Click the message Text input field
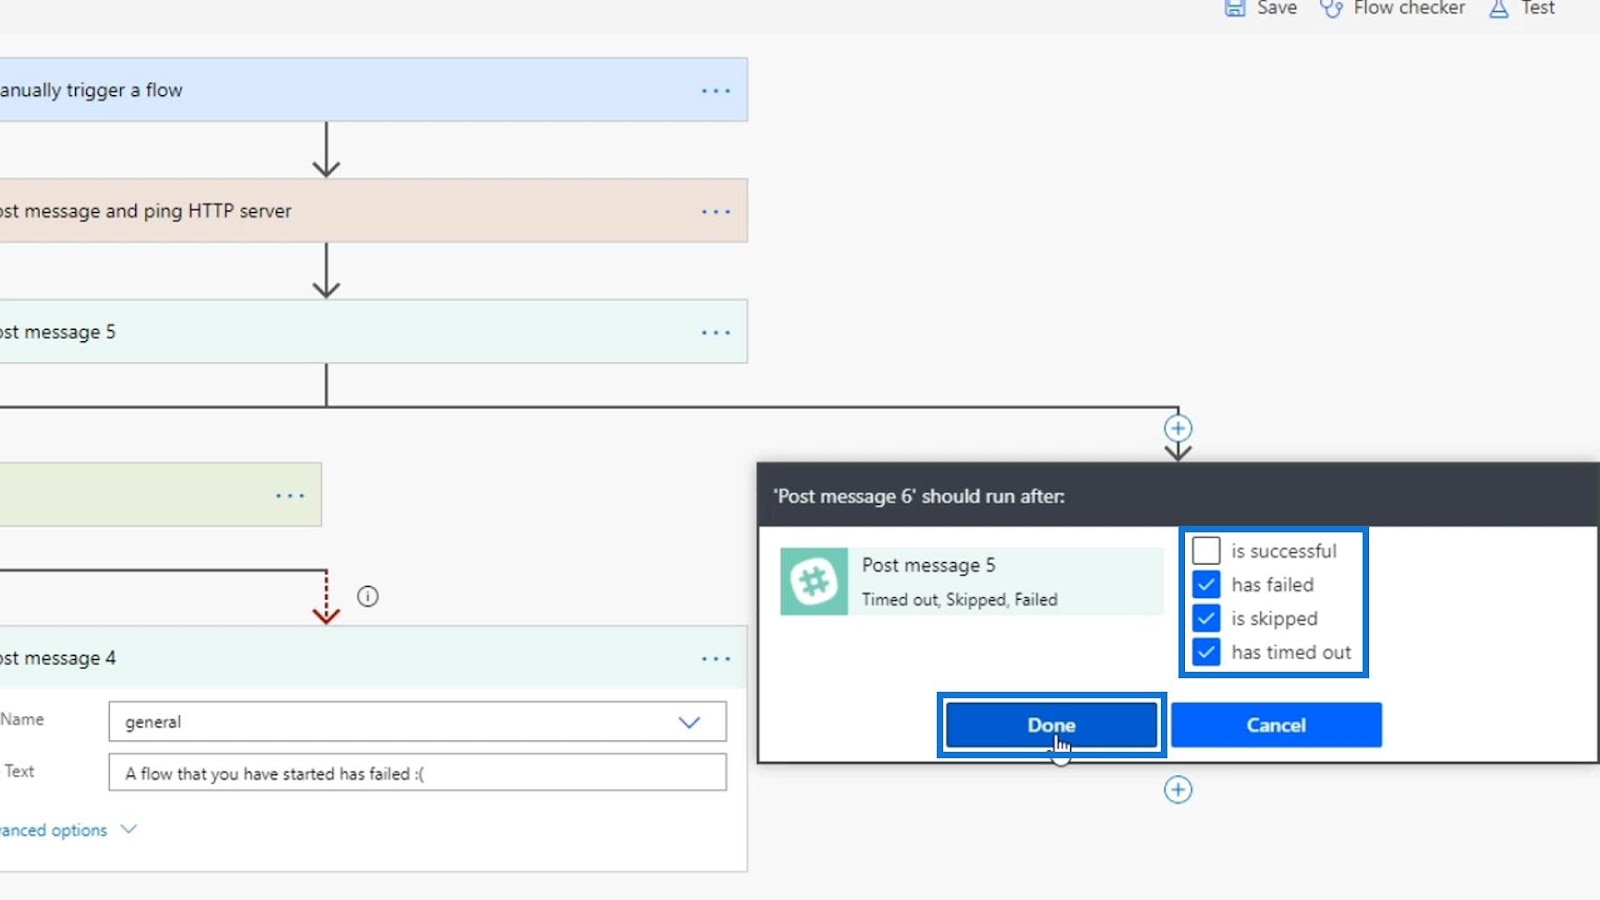1600x900 pixels. pos(418,773)
